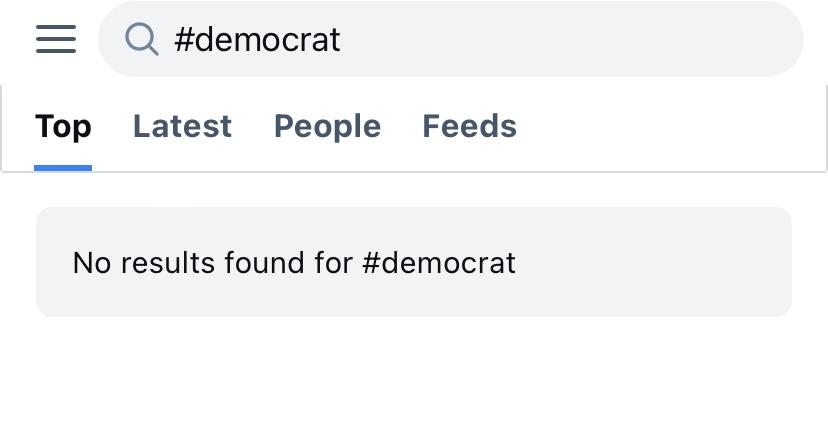
Task: Tap the search icon beside #democrat
Action: (x=142, y=39)
